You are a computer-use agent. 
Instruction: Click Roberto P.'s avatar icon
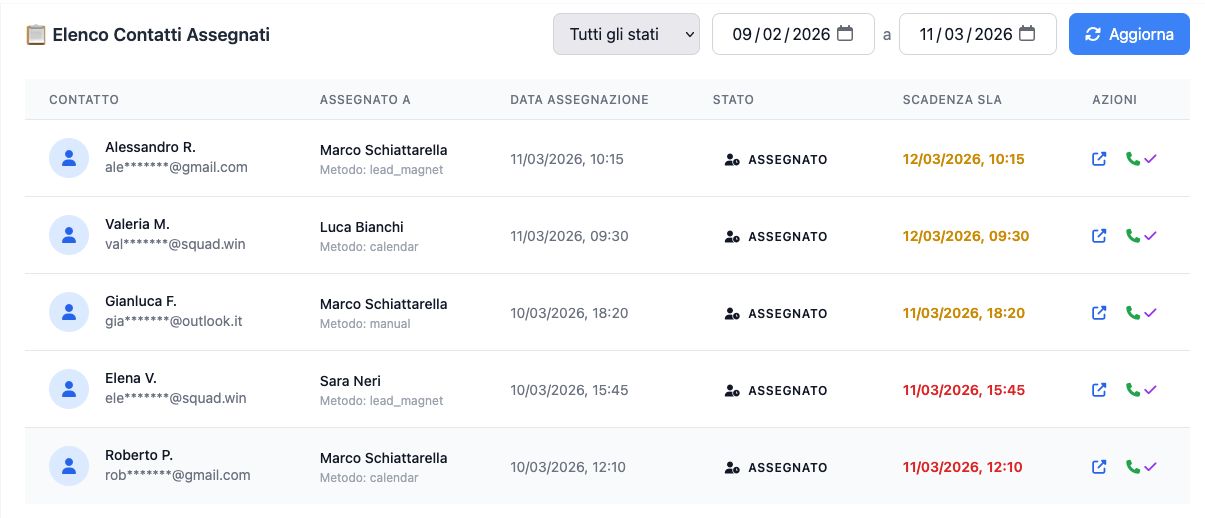pos(69,467)
